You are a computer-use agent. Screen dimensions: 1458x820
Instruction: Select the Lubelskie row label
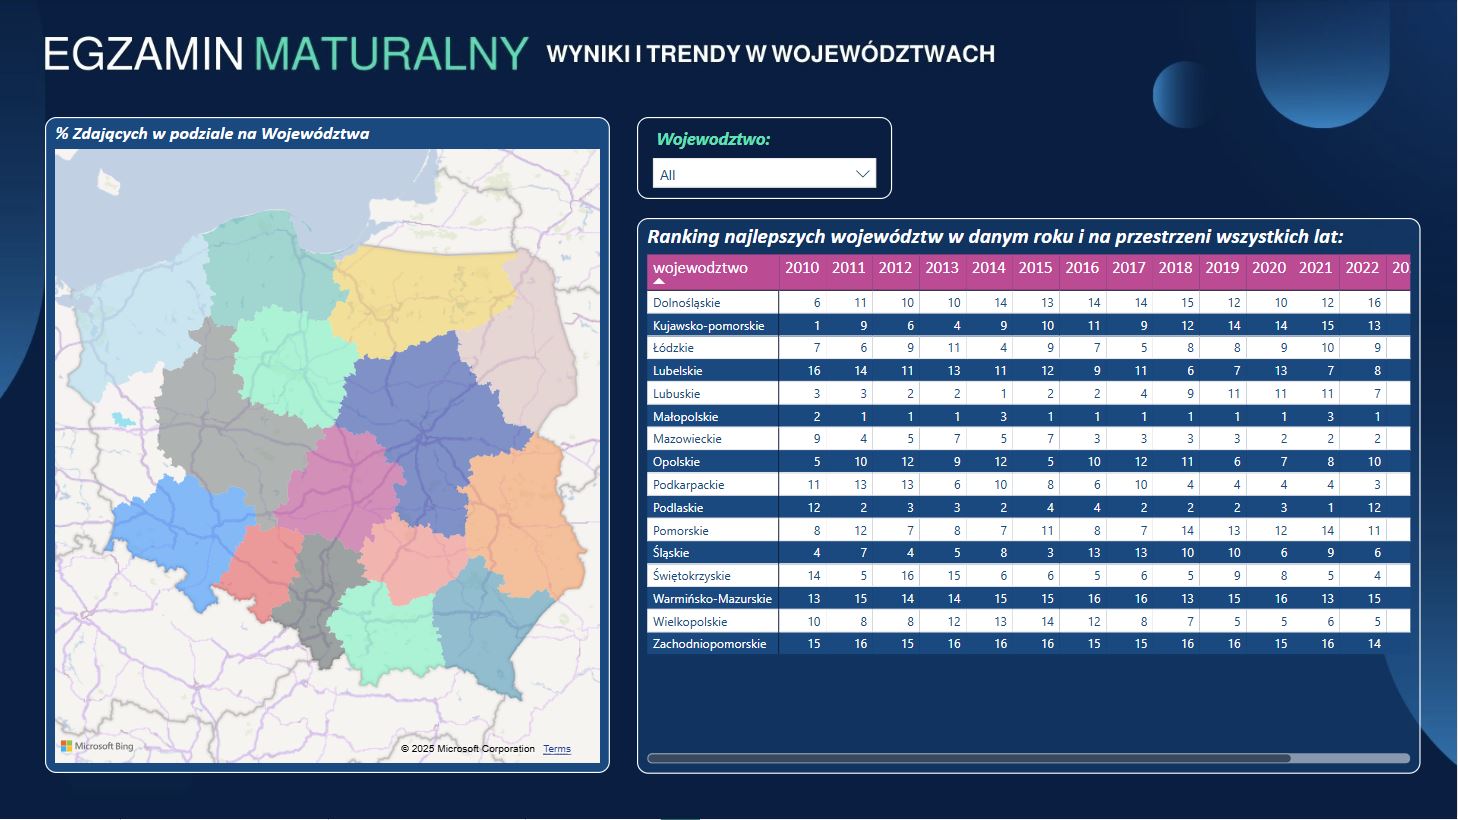tap(677, 371)
